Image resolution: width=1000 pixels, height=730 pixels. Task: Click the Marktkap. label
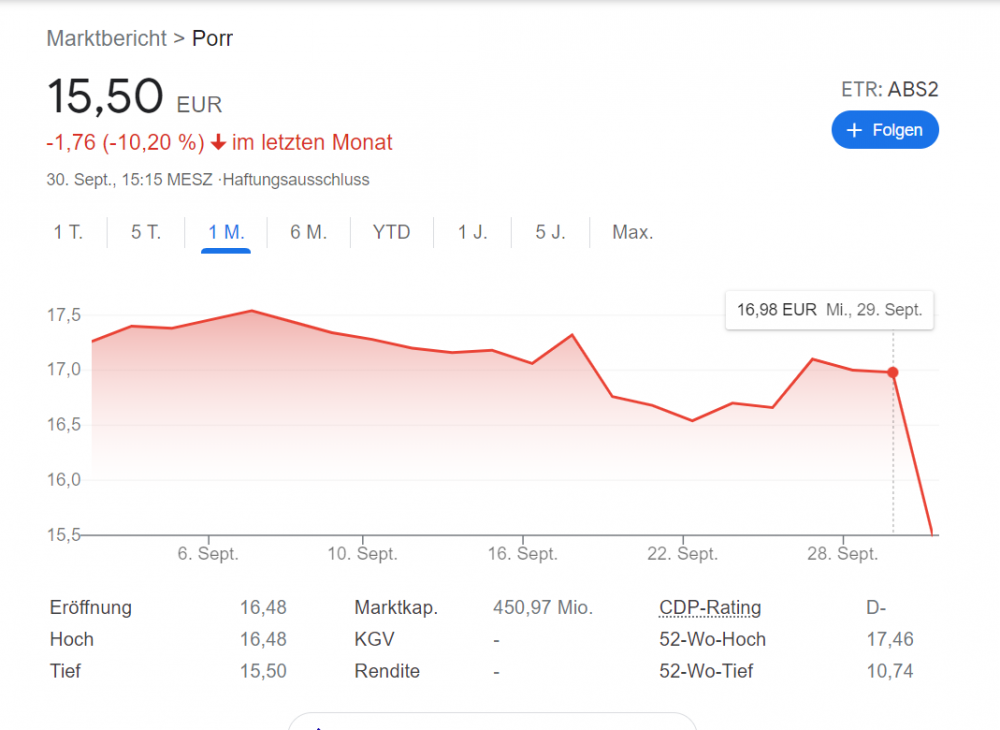point(396,608)
